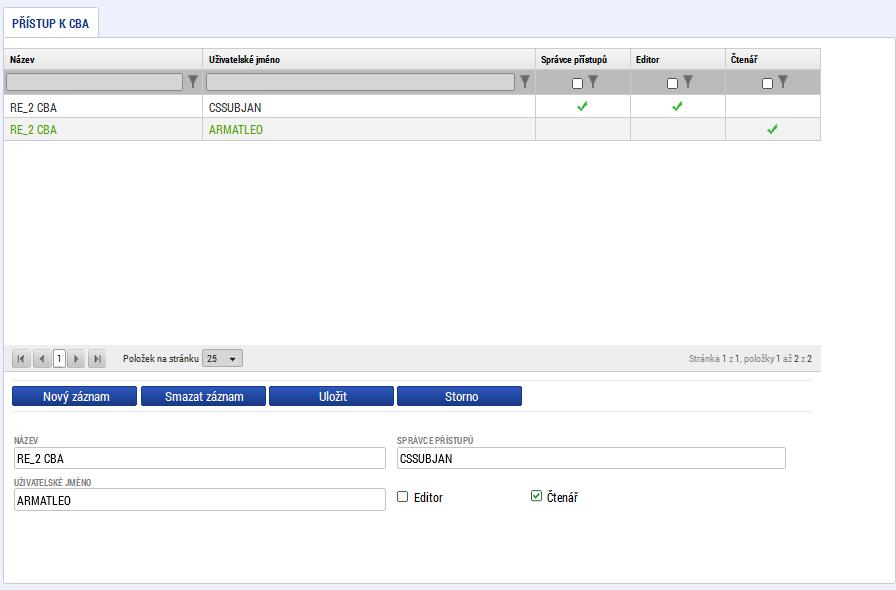Save changes with the Uložit button
Screen dimensions: 896x590
click(331, 396)
